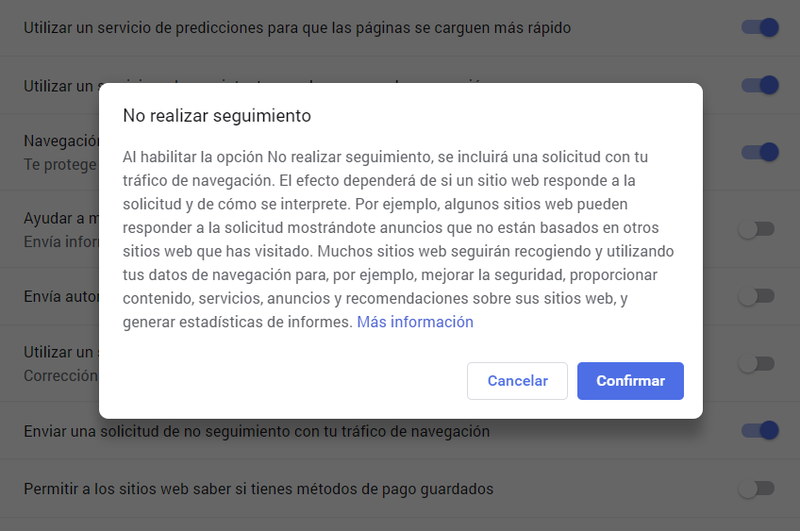Enable the 'Envía auto…' toggle
The height and width of the screenshot is (531, 800).
757,296
